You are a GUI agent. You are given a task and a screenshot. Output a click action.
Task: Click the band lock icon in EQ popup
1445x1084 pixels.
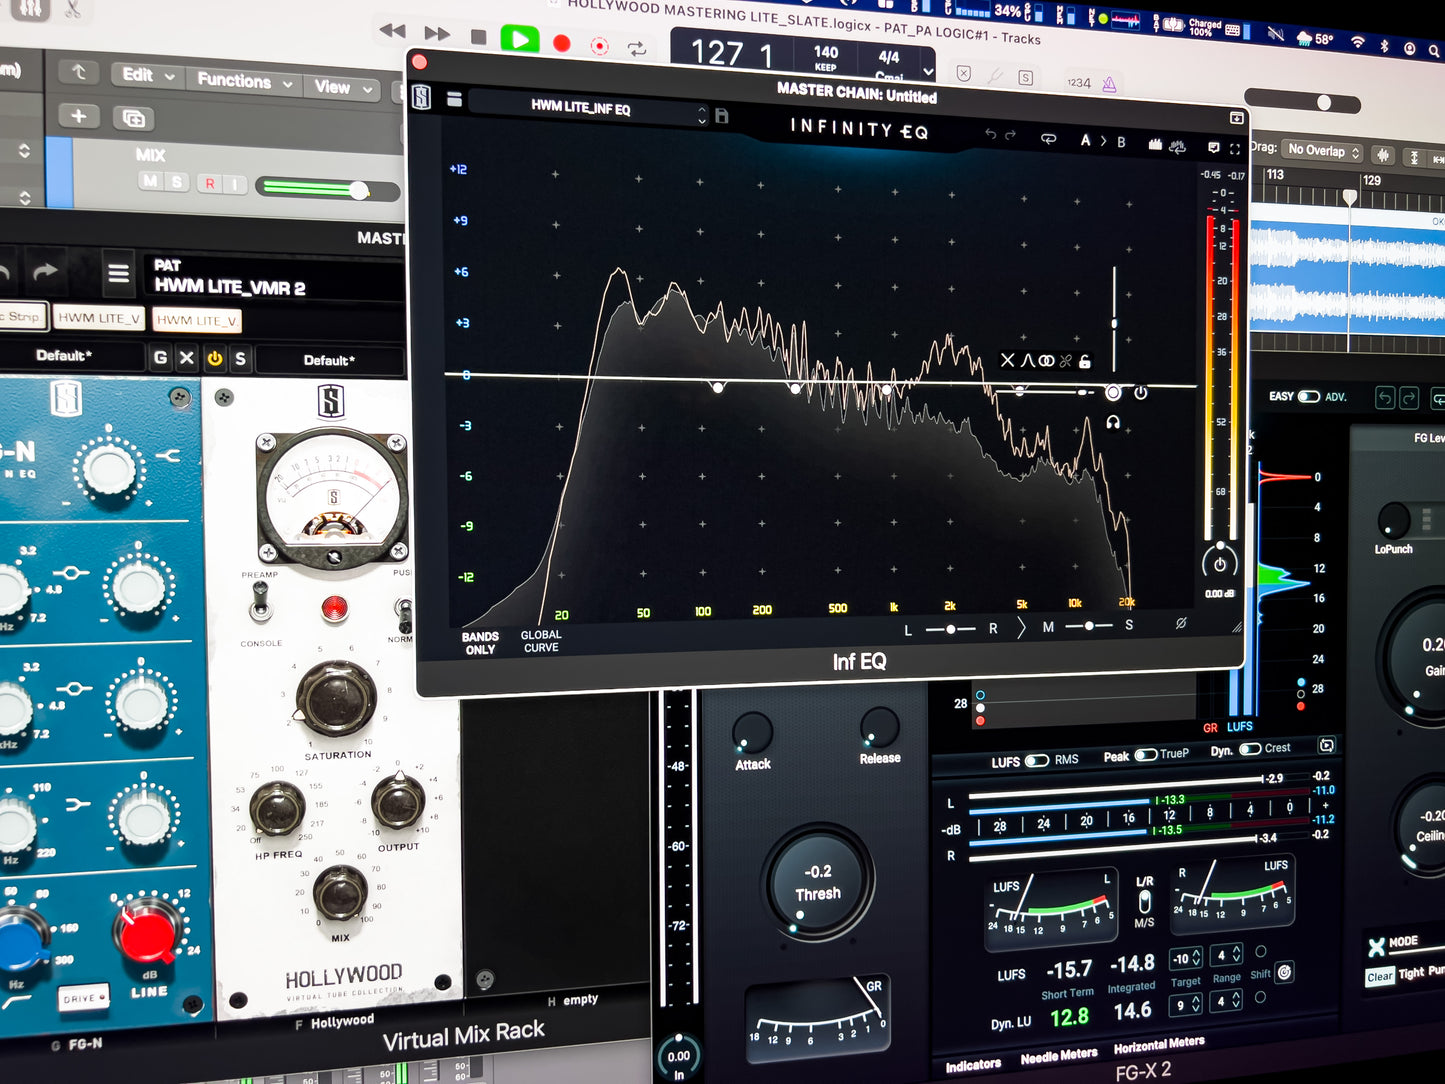(x=1085, y=361)
